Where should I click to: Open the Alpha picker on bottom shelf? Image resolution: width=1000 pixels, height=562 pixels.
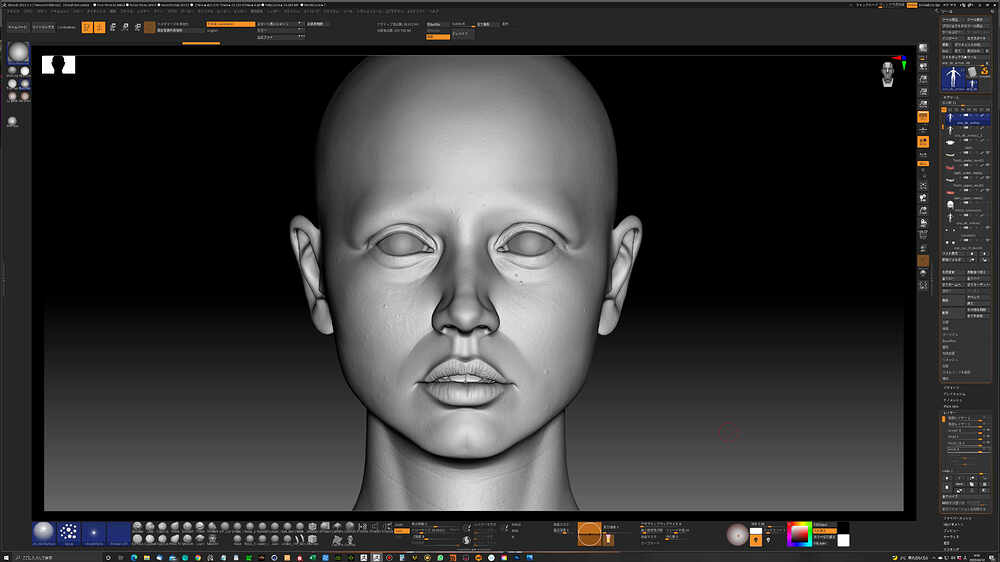tap(94, 533)
